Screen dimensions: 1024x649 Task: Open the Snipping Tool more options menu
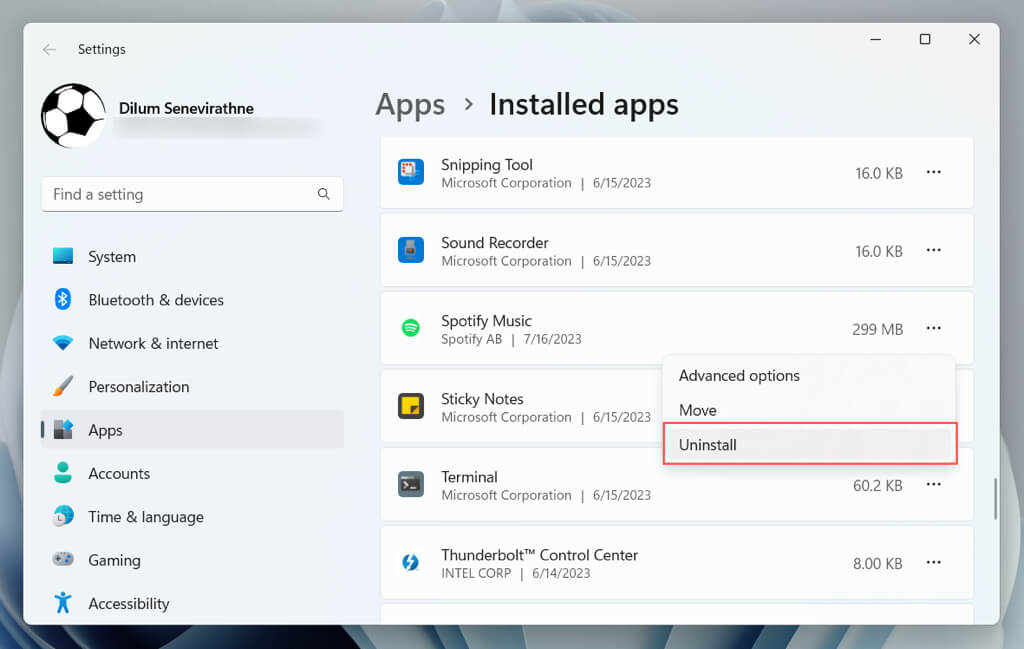tap(933, 173)
